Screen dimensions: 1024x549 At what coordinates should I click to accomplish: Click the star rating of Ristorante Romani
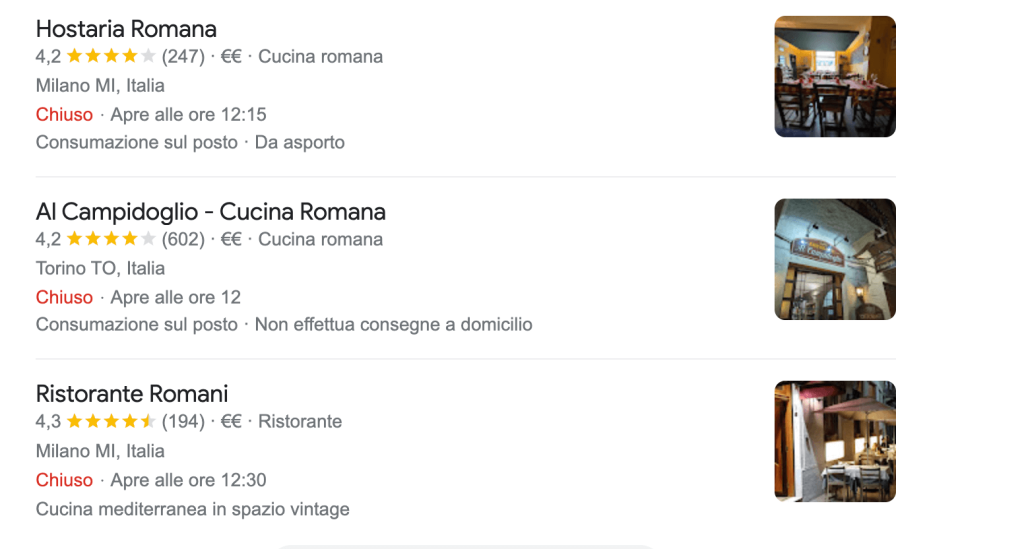(x=111, y=421)
